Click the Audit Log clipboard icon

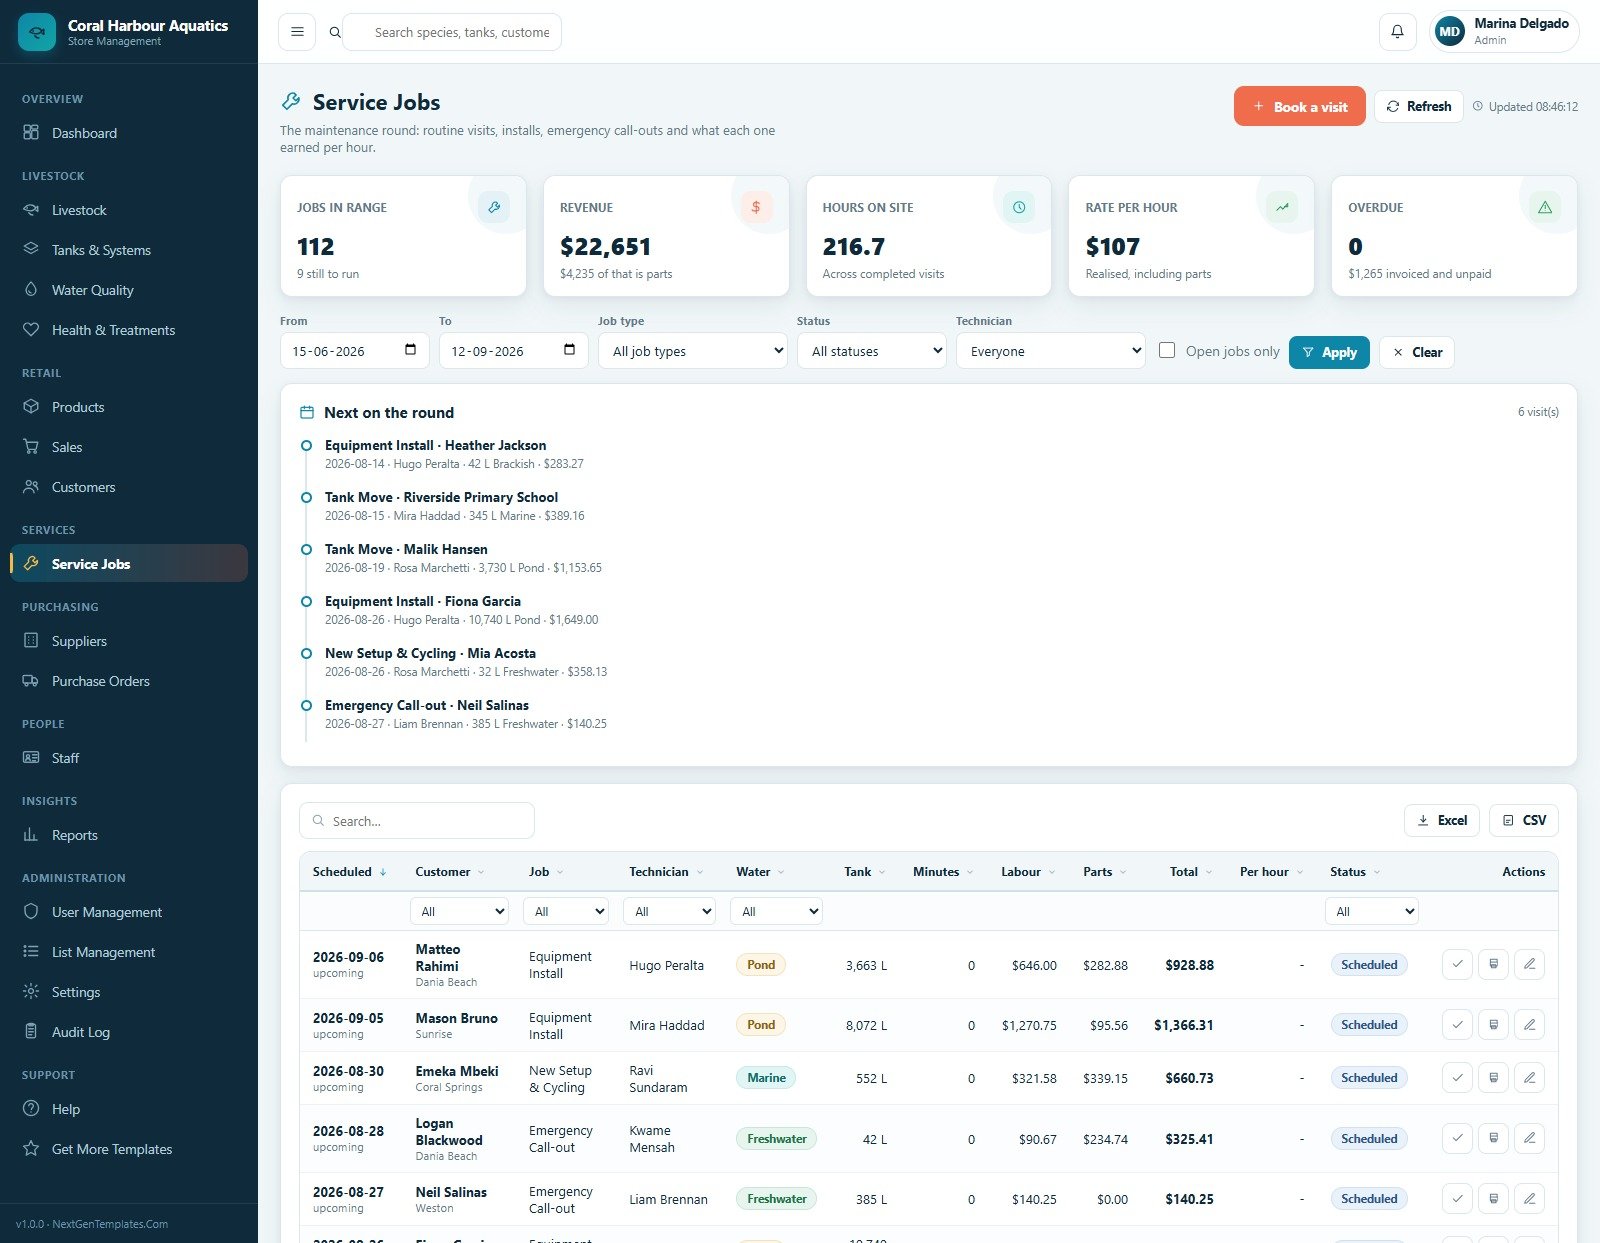tap(31, 1032)
